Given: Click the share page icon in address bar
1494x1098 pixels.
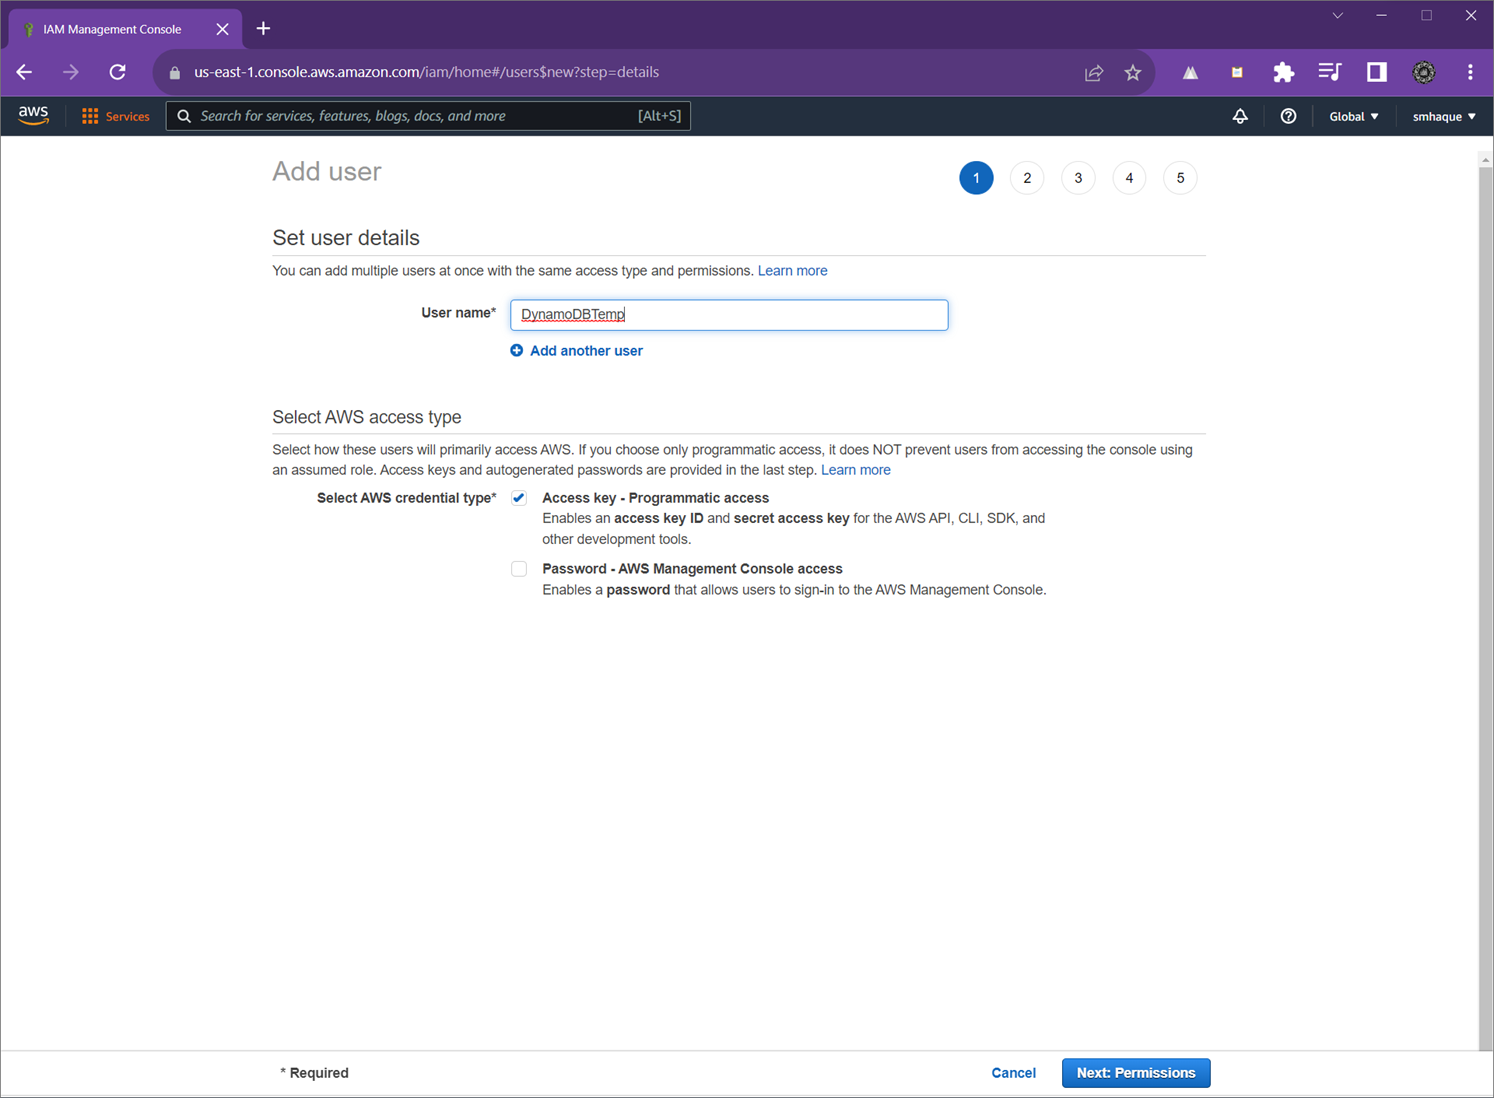Looking at the screenshot, I should [1094, 72].
